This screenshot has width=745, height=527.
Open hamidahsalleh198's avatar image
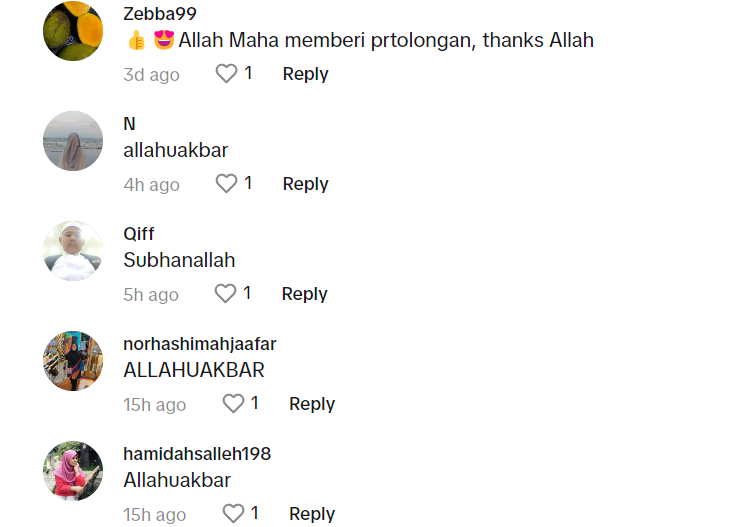click(x=73, y=471)
